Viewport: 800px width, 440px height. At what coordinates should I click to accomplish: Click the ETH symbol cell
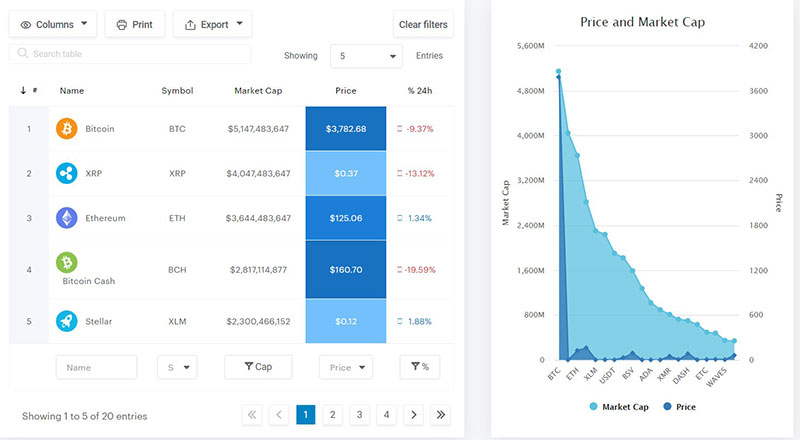coord(177,218)
